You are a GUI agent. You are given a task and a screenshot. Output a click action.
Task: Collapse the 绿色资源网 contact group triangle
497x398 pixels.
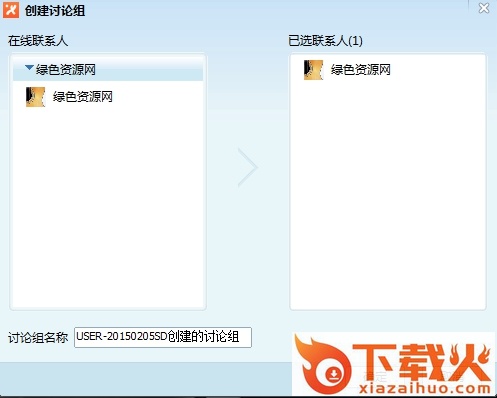pos(29,68)
